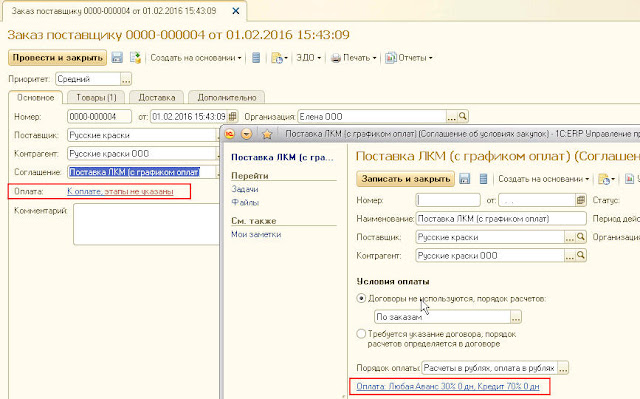Click the agreement Номер input field
The height and width of the screenshot is (399, 640).
tap(448, 200)
